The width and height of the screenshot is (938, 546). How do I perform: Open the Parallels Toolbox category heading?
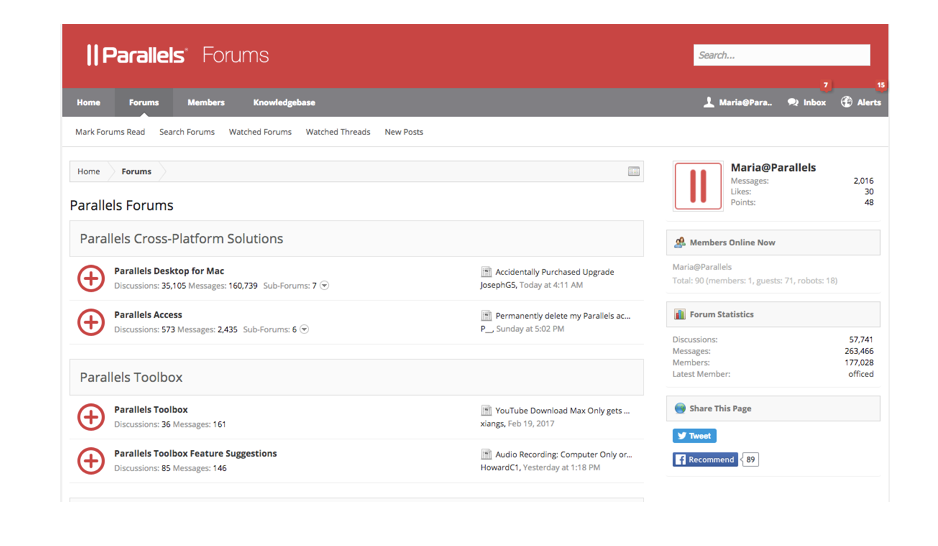(x=131, y=377)
